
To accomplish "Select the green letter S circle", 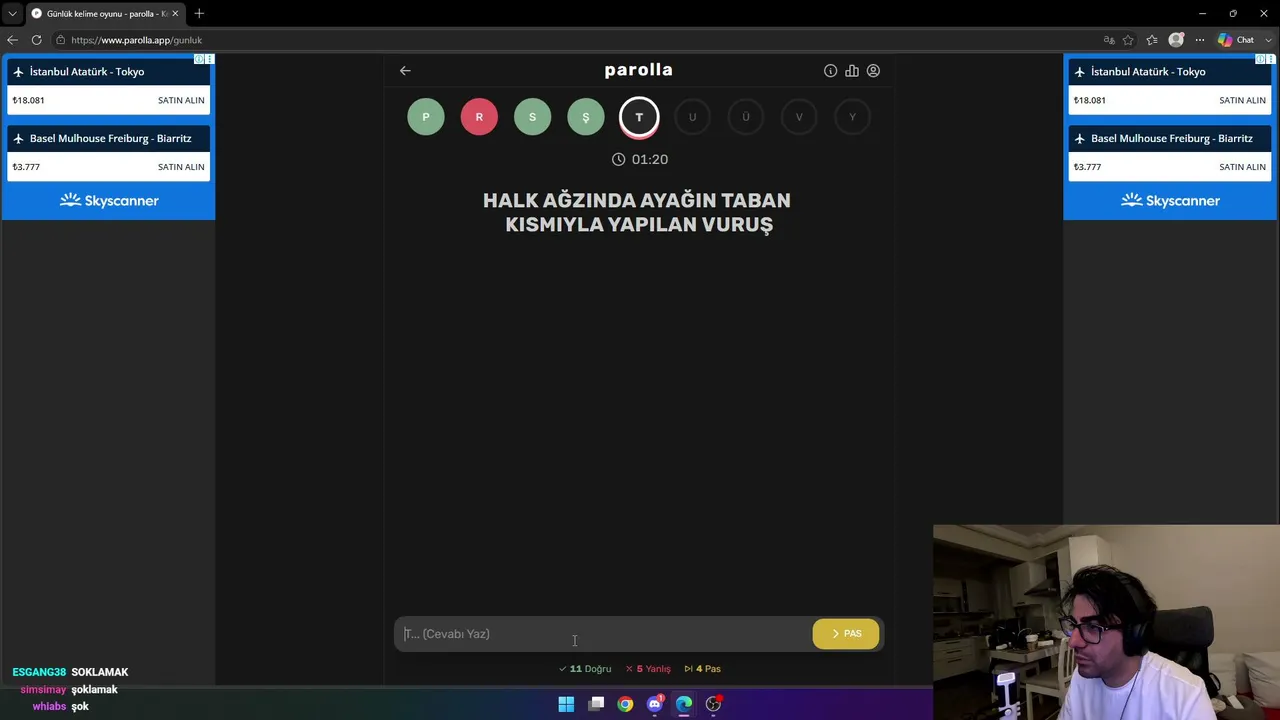I will [x=532, y=117].
